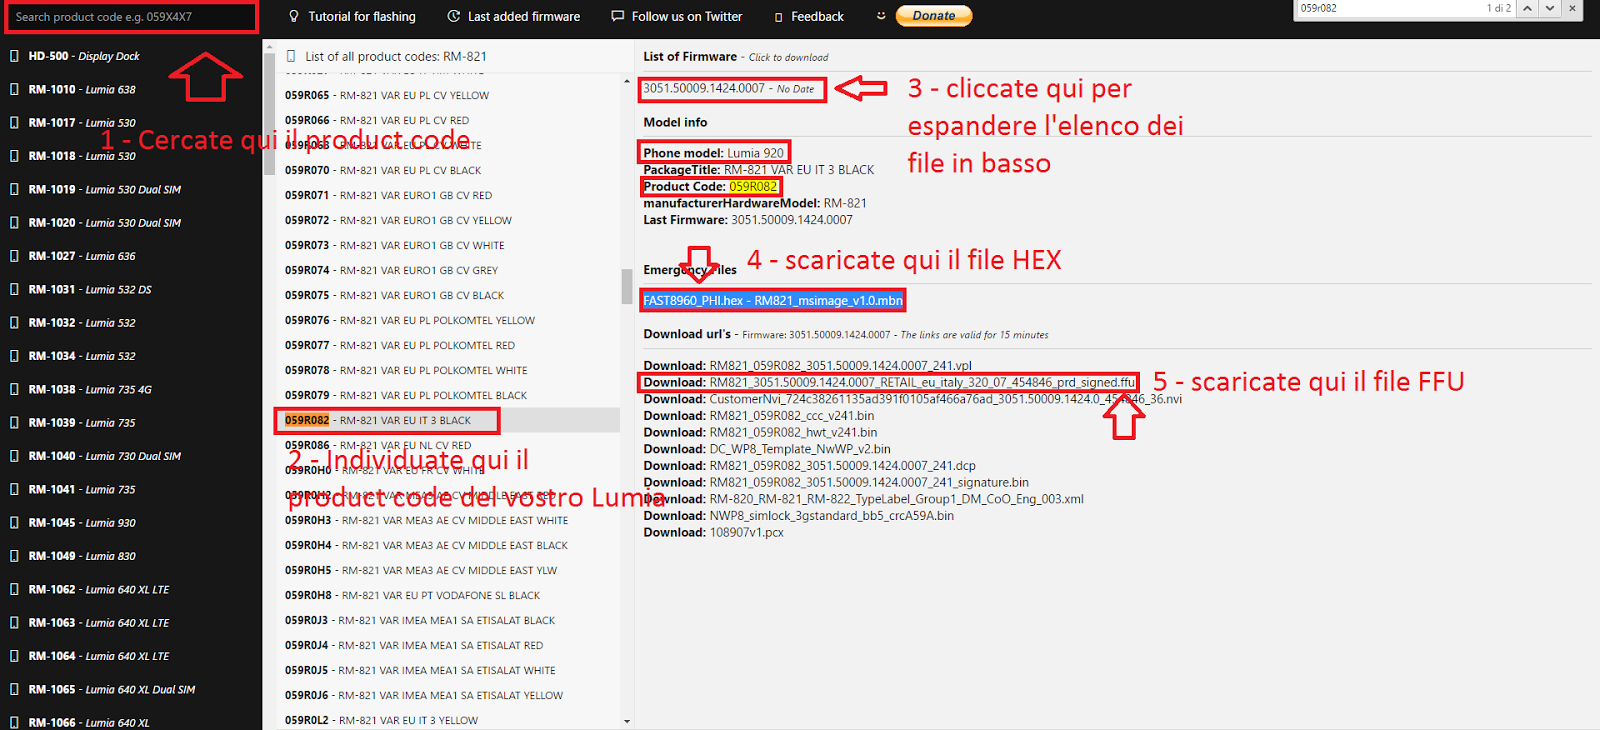Select product code 059R071 EURO1 GB CV RED
The image size is (1600, 730).
[x=388, y=195]
